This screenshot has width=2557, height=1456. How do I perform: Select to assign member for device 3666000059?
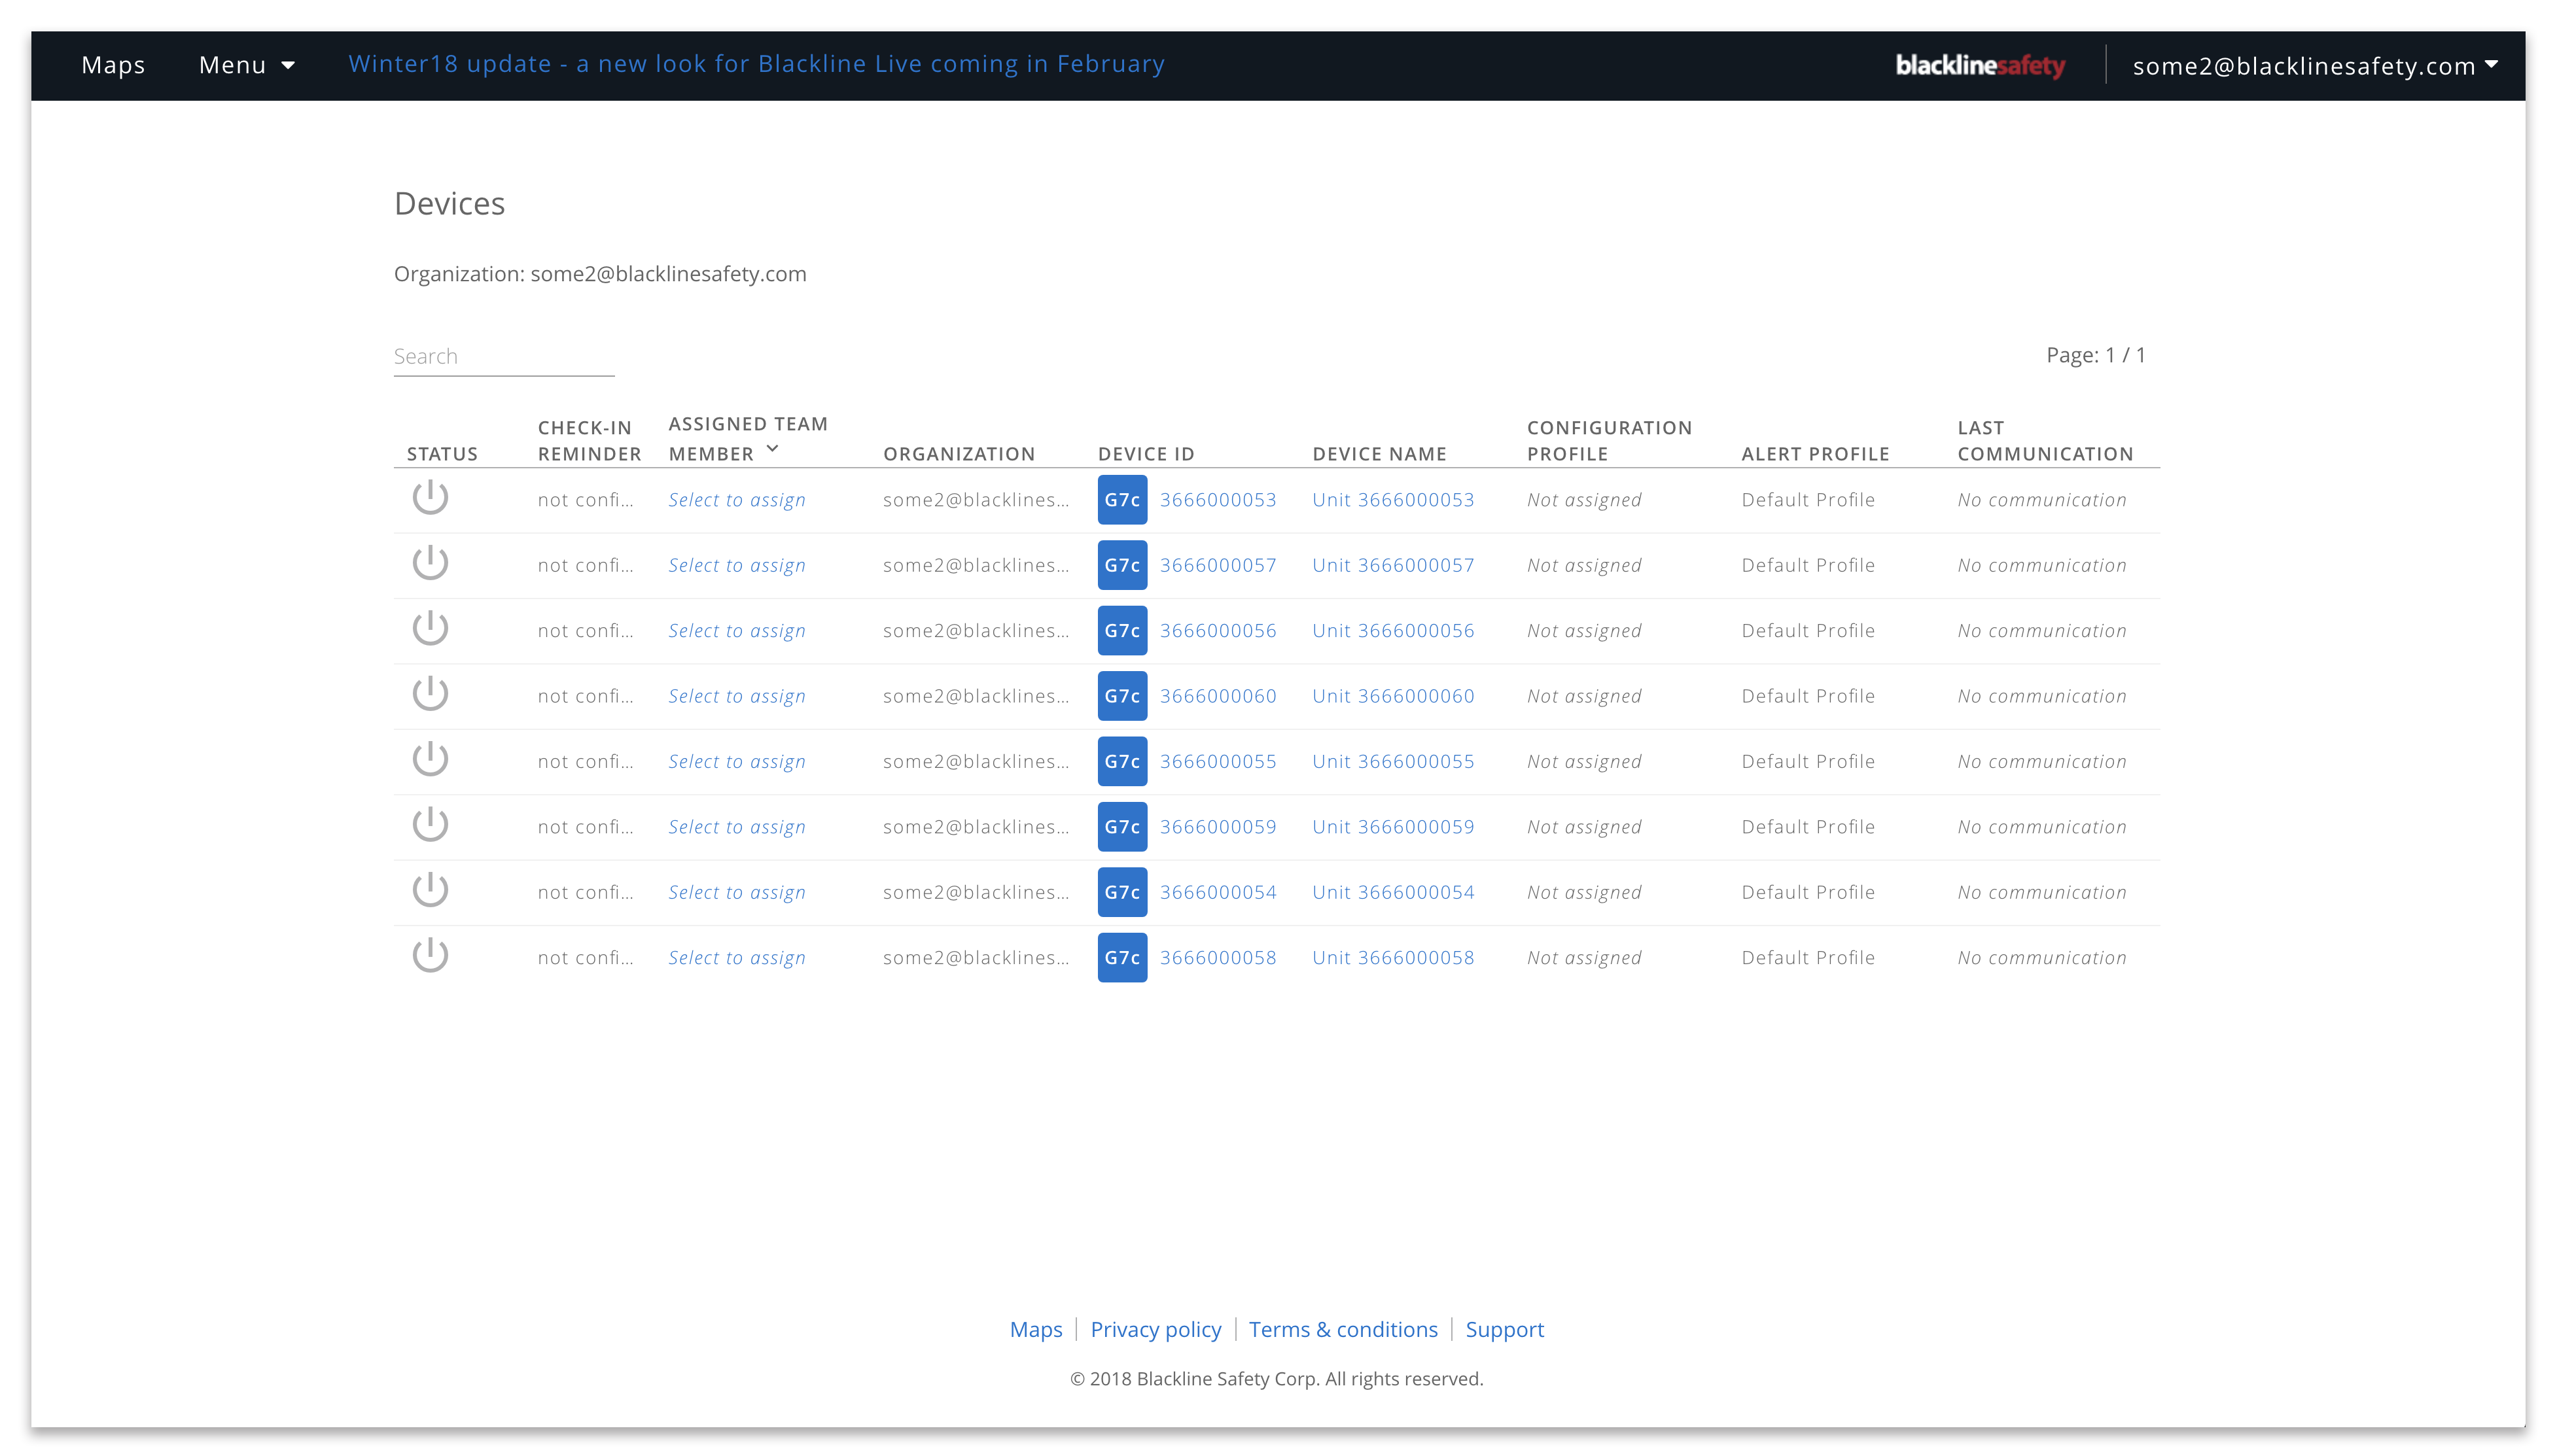[x=737, y=827]
